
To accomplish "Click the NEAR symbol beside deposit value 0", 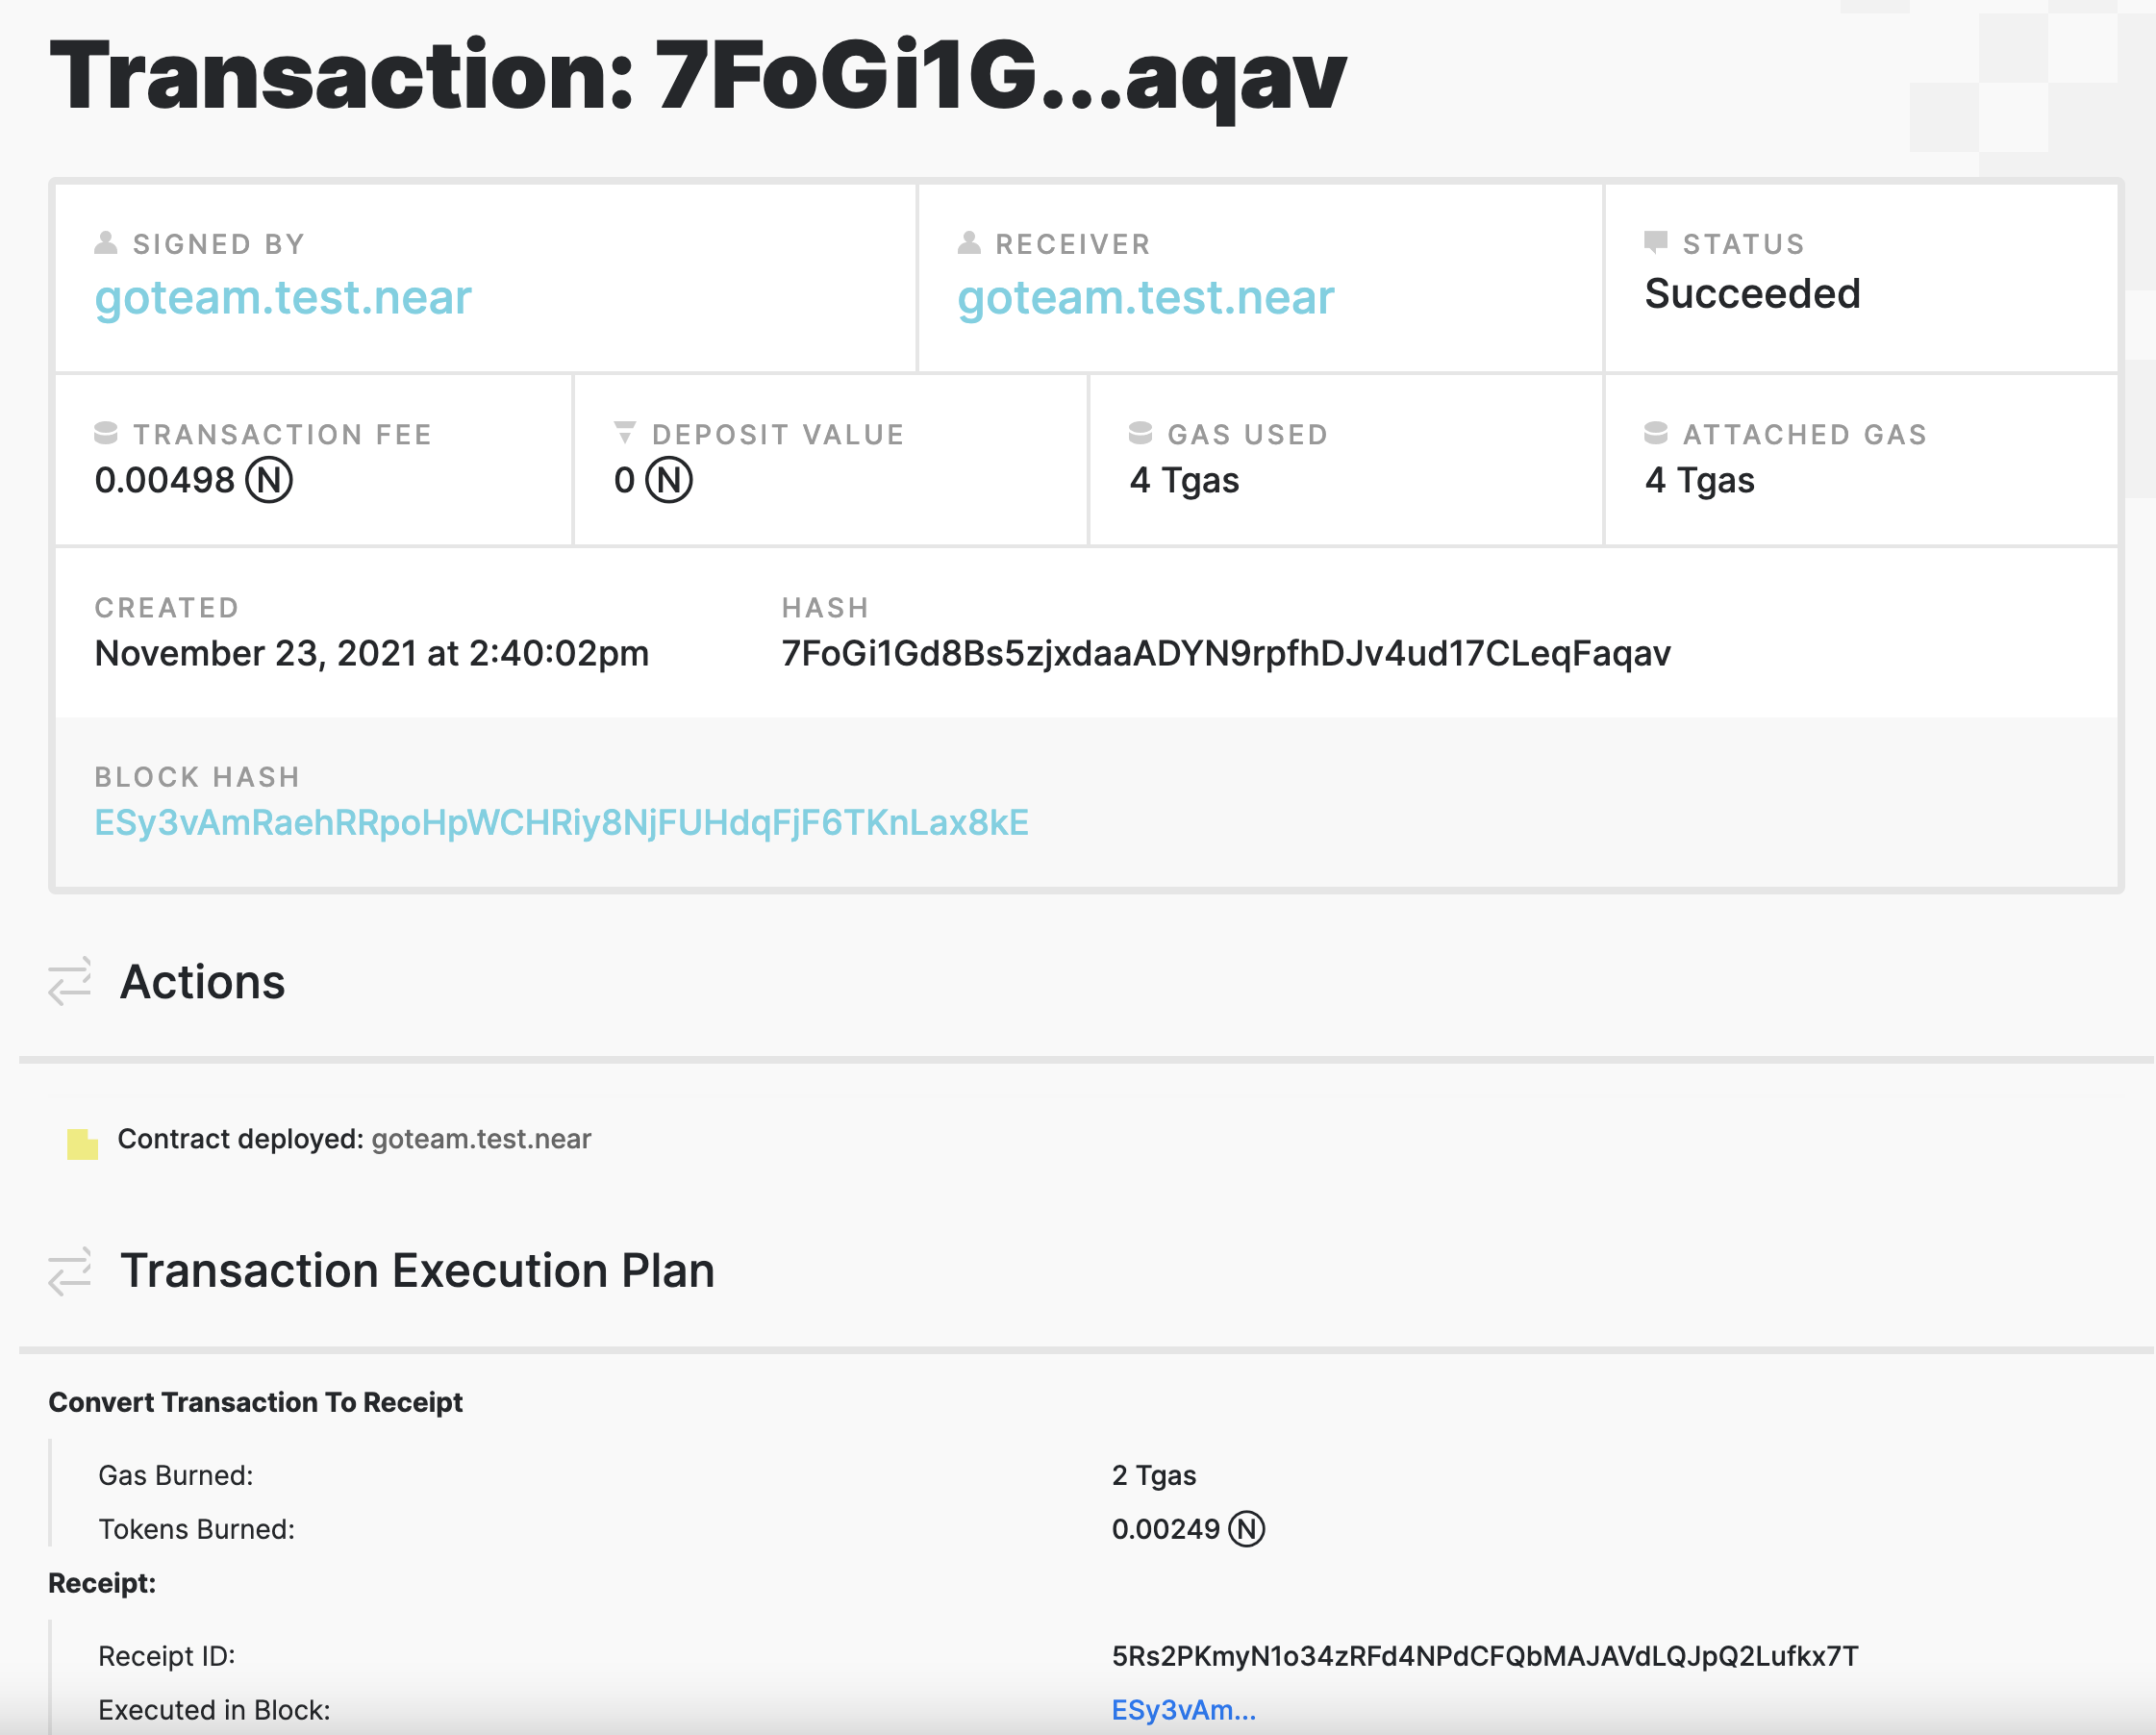I will pos(669,480).
